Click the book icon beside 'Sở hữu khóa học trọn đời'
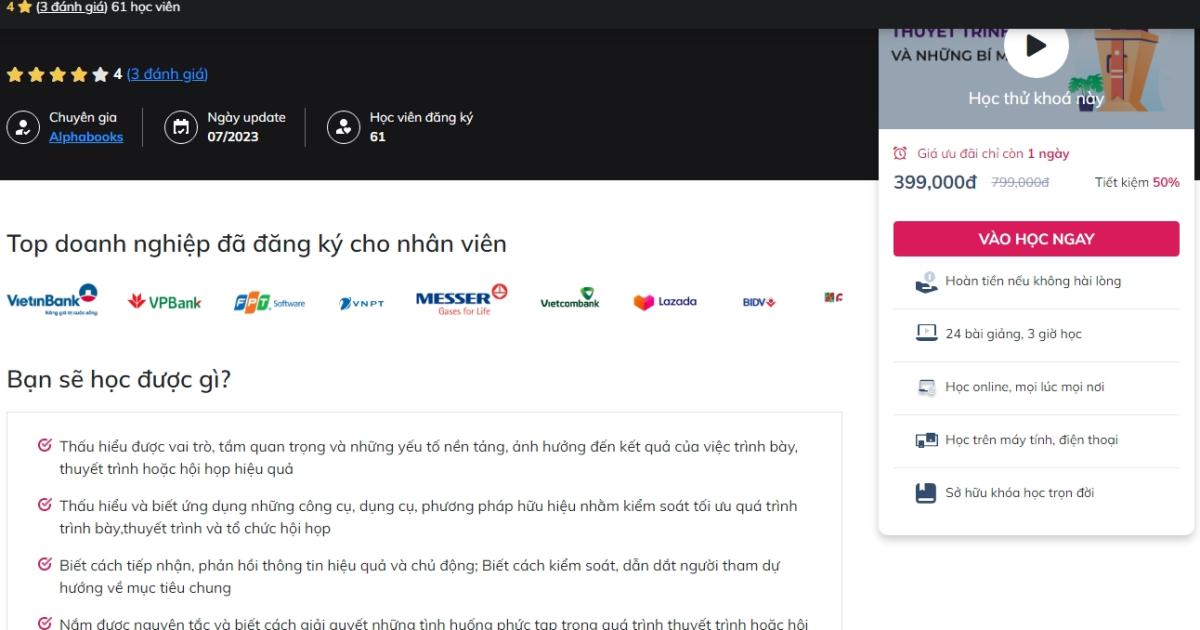 click(x=924, y=492)
